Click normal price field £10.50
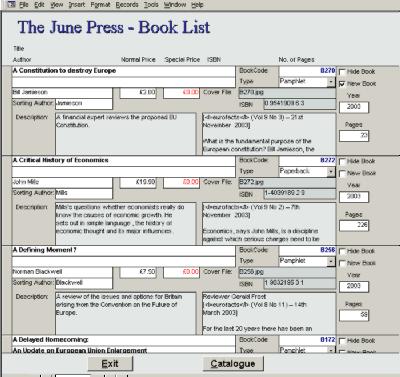Screen dimensions: 400x377 138,182
